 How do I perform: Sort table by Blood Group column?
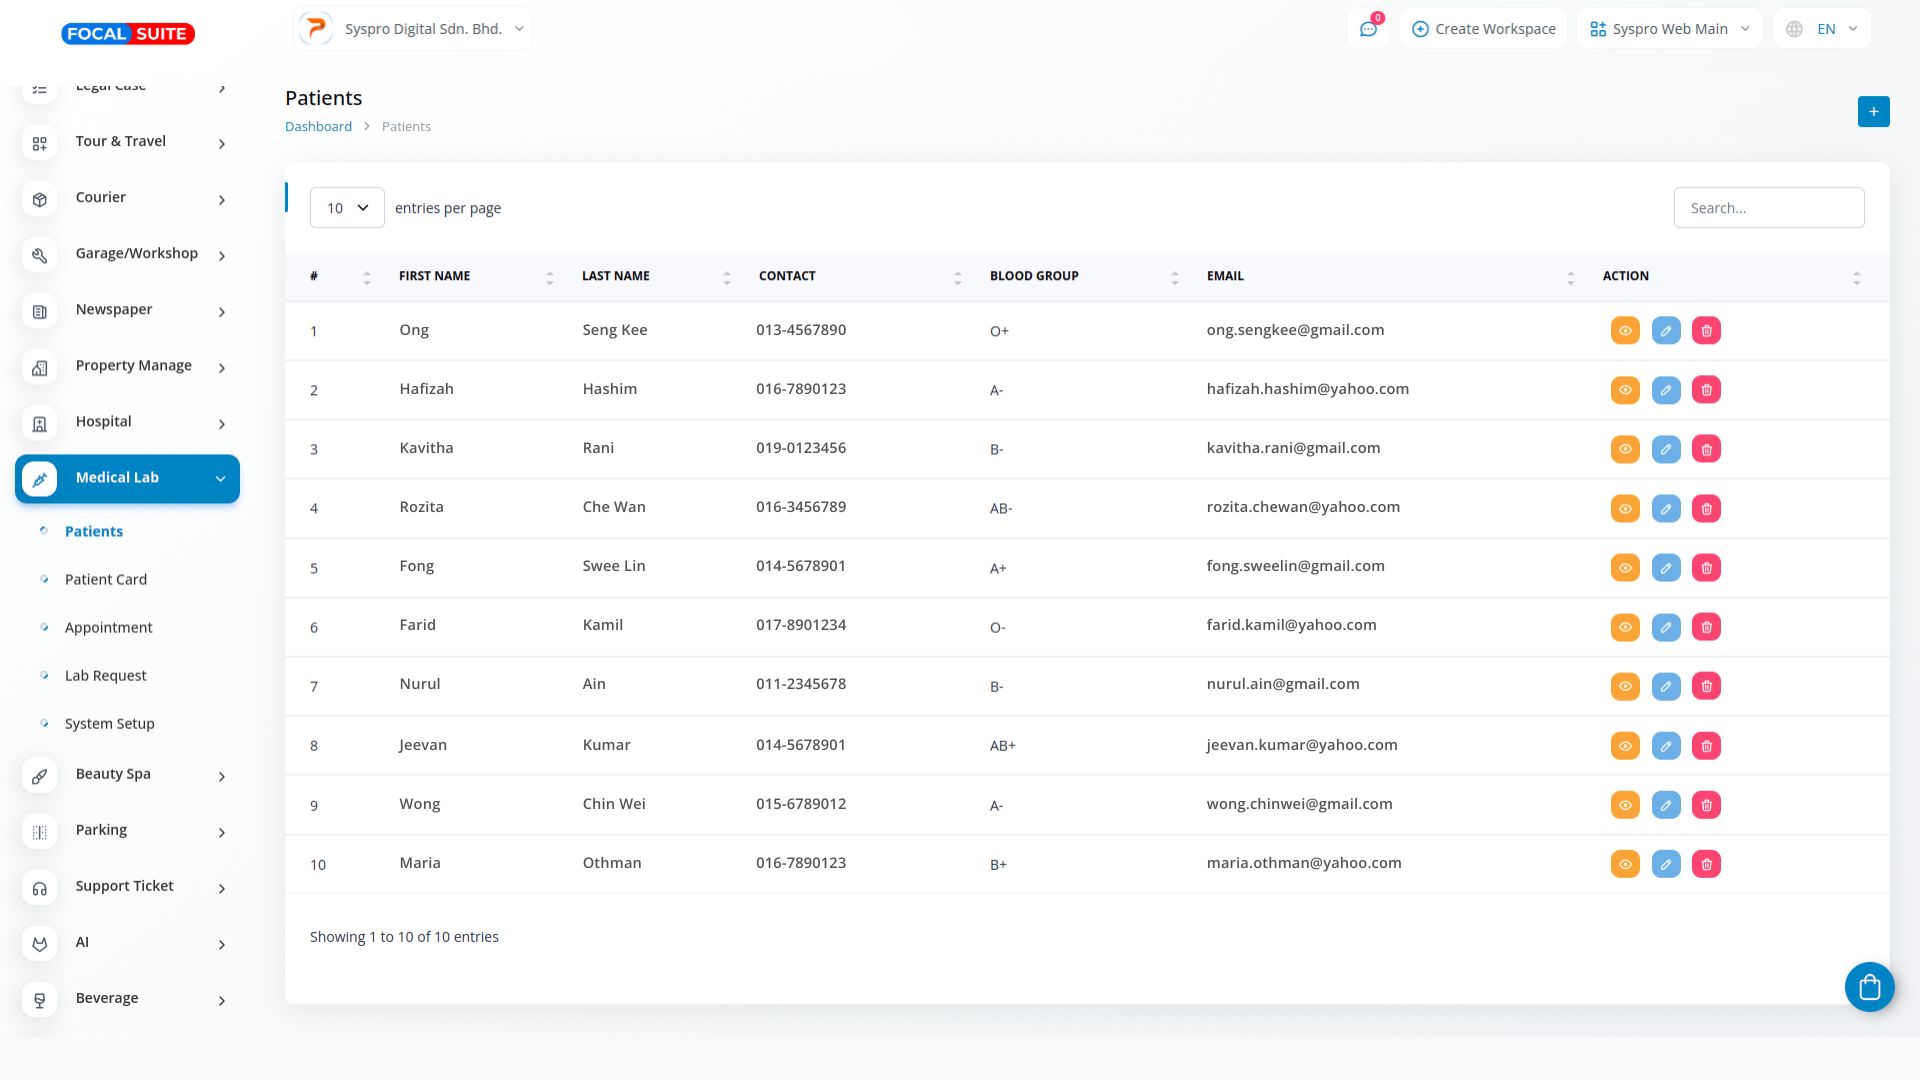coord(1034,276)
